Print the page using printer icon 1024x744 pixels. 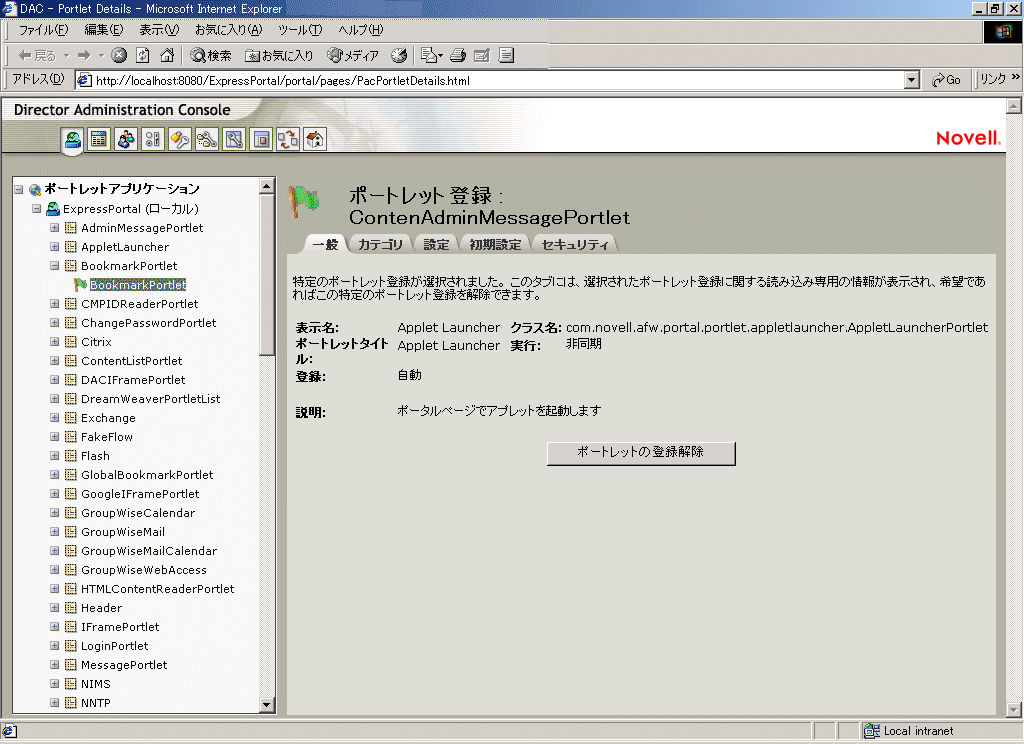[458, 56]
